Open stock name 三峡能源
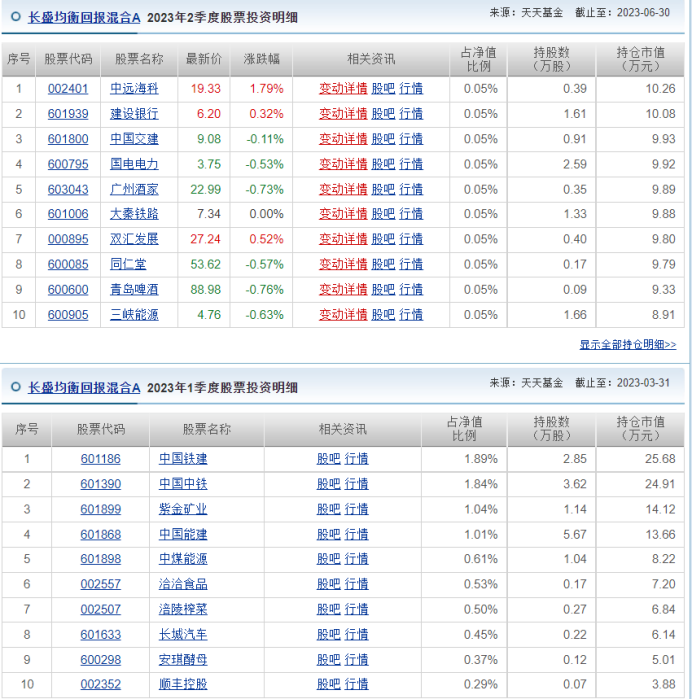The width and height of the screenshot is (692, 700). tap(134, 315)
